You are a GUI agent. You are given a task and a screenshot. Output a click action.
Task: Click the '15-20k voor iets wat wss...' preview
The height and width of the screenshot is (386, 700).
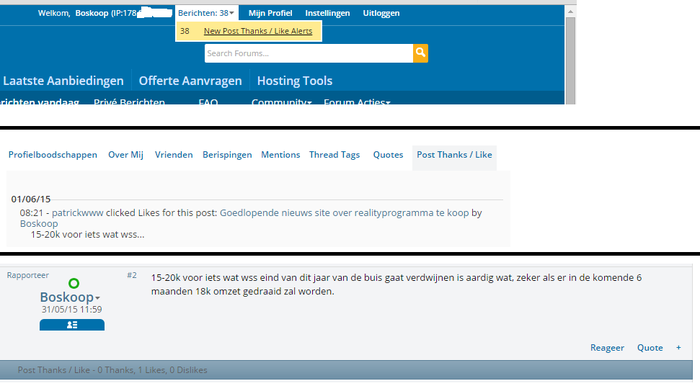pyautogui.click(x=88, y=234)
